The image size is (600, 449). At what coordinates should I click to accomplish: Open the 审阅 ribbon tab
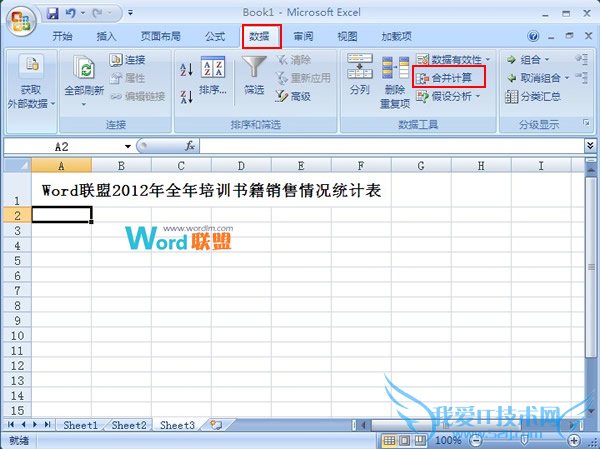(x=303, y=36)
